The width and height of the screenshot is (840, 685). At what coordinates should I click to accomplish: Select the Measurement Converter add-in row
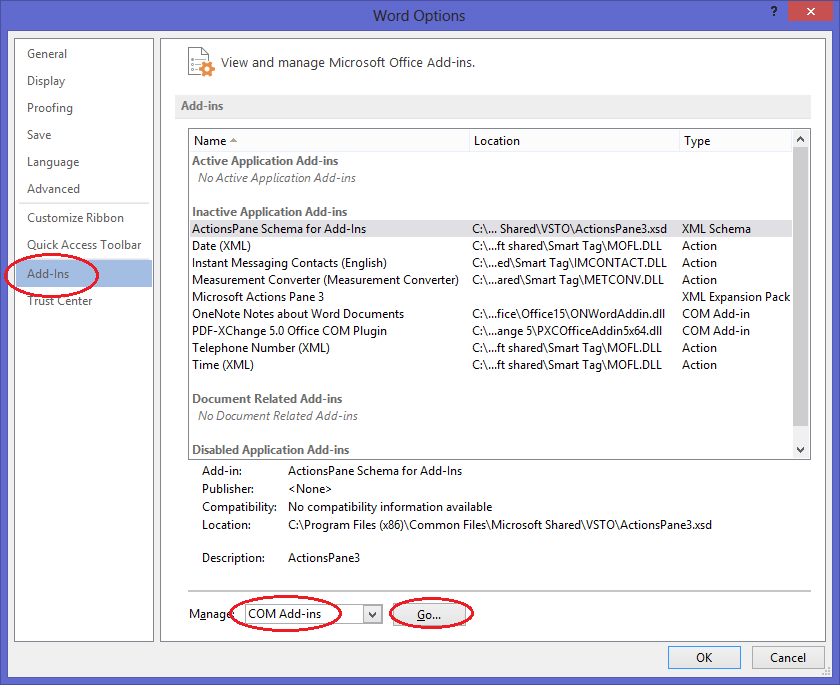click(x=490, y=280)
